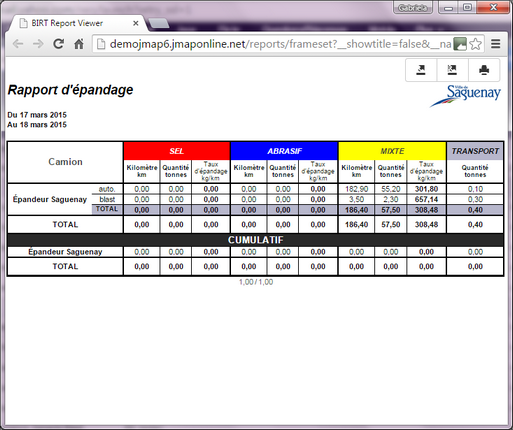513x430 pixels.
Task: Click the browser forward arrow
Action: pos(38,44)
